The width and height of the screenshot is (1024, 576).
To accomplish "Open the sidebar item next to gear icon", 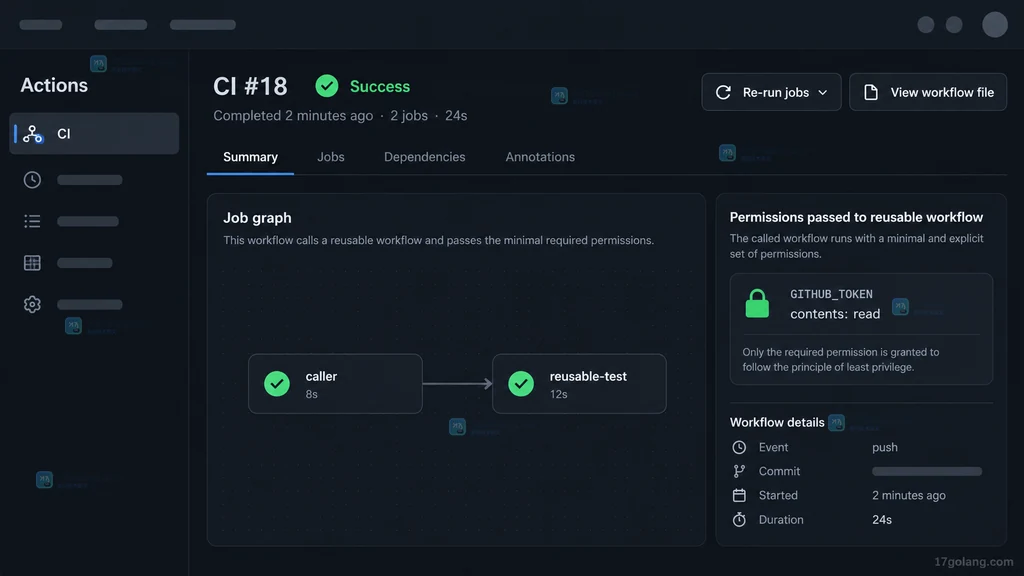I will tap(89, 304).
